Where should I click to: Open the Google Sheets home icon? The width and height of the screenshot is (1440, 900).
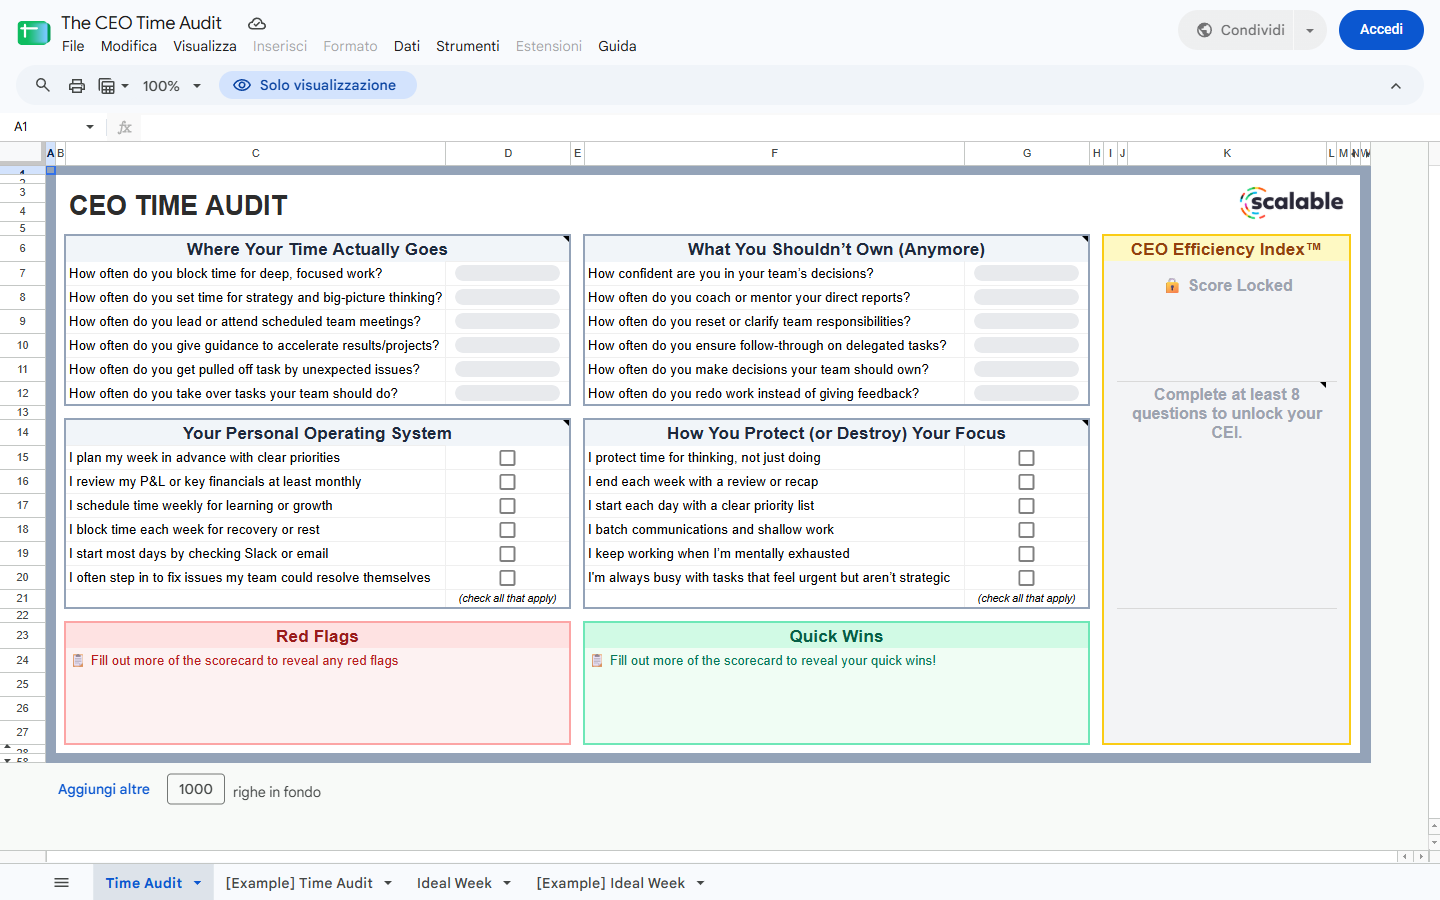tap(34, 32)
